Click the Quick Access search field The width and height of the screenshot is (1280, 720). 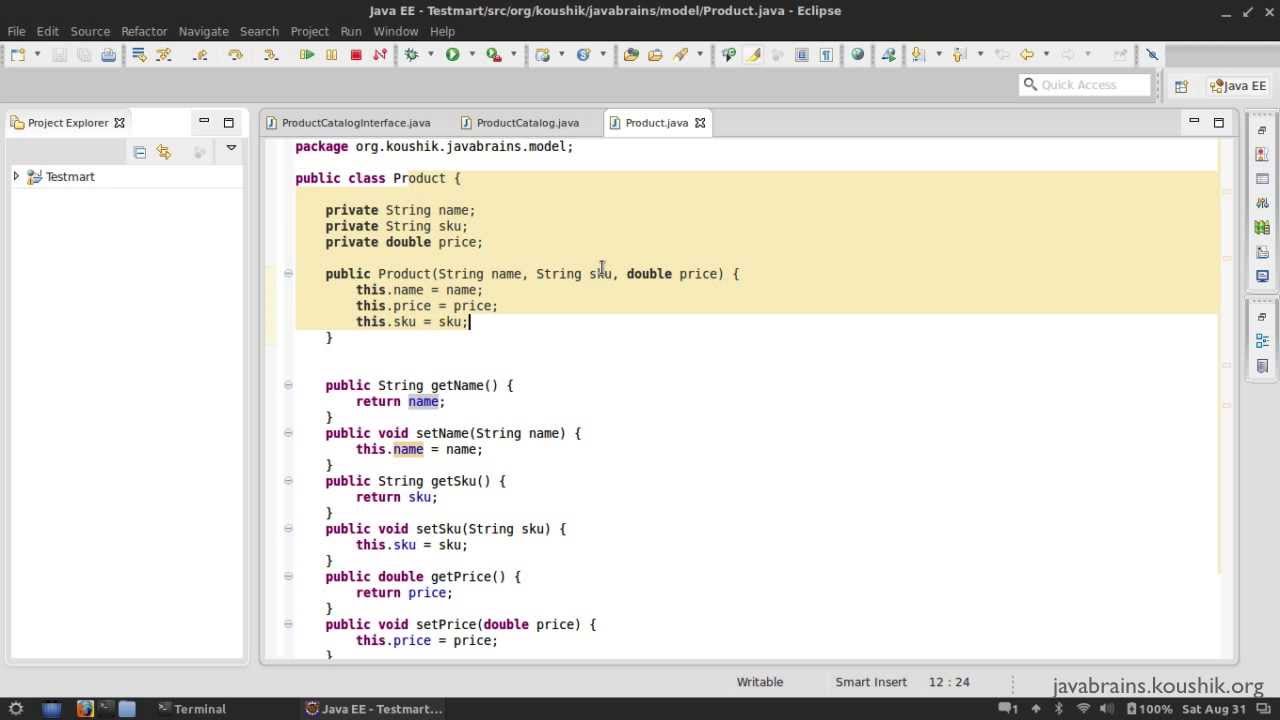coord(1085,85)
